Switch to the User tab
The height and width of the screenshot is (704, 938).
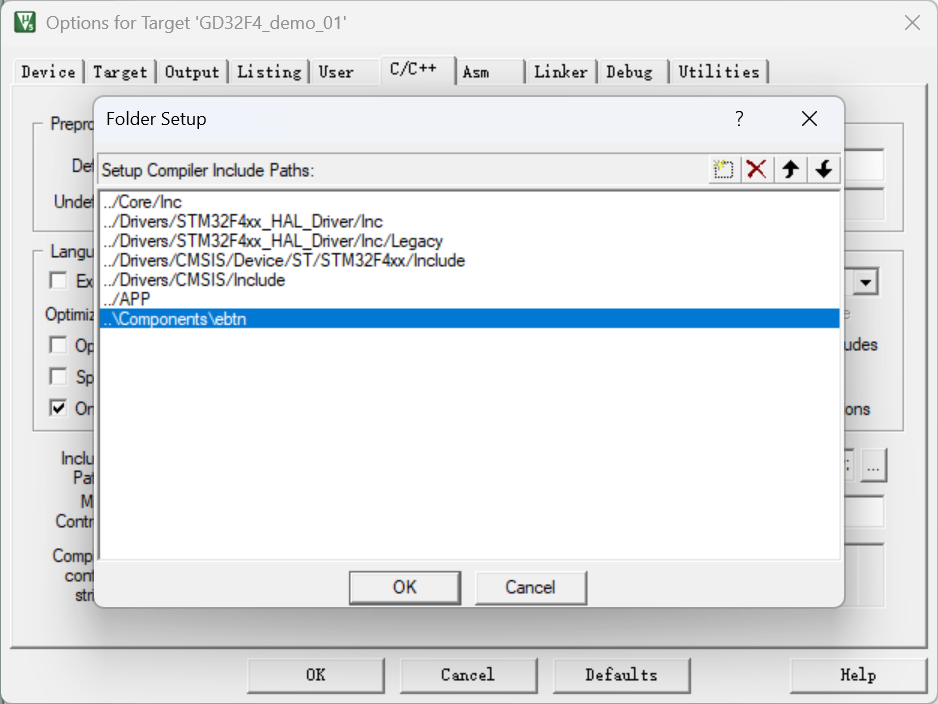coord(336,72)
